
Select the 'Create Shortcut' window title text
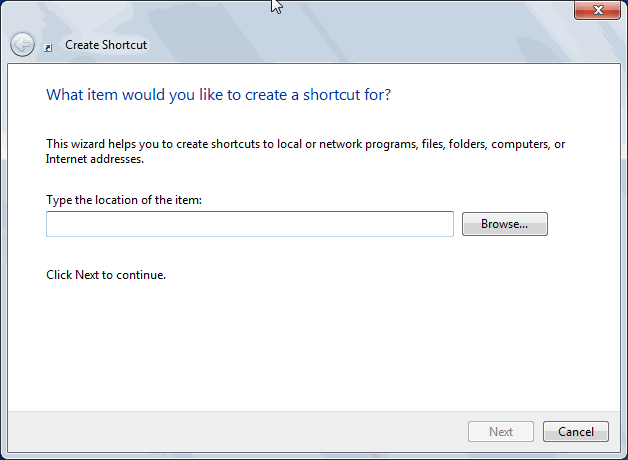[x=106, y=45]
